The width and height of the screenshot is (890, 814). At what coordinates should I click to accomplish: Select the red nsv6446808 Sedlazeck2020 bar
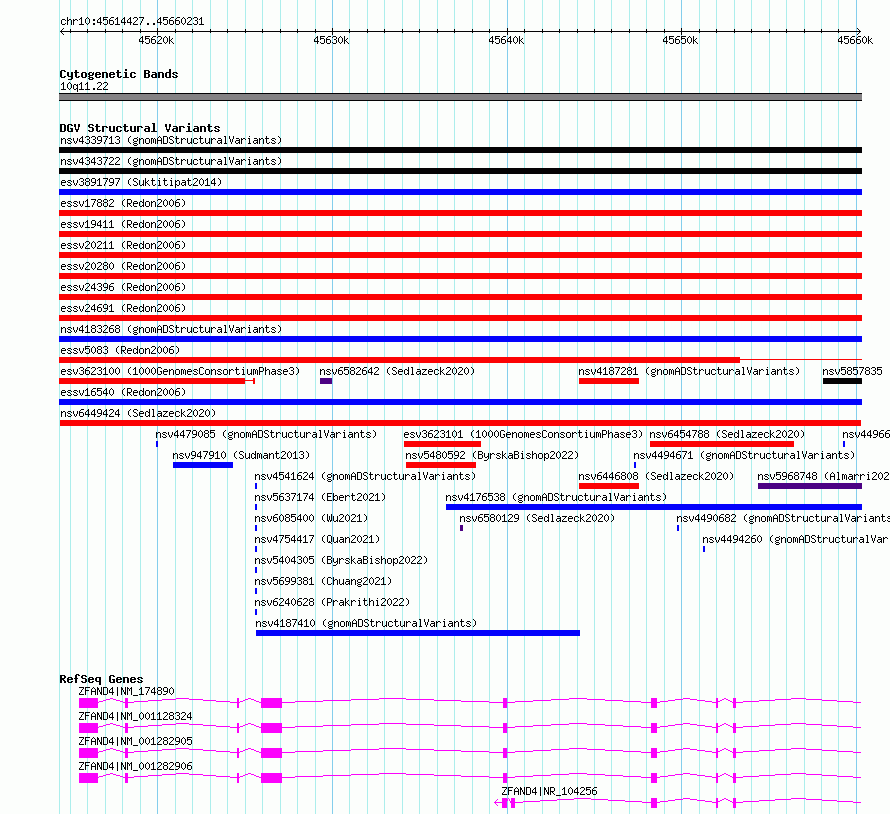[609, 486]
